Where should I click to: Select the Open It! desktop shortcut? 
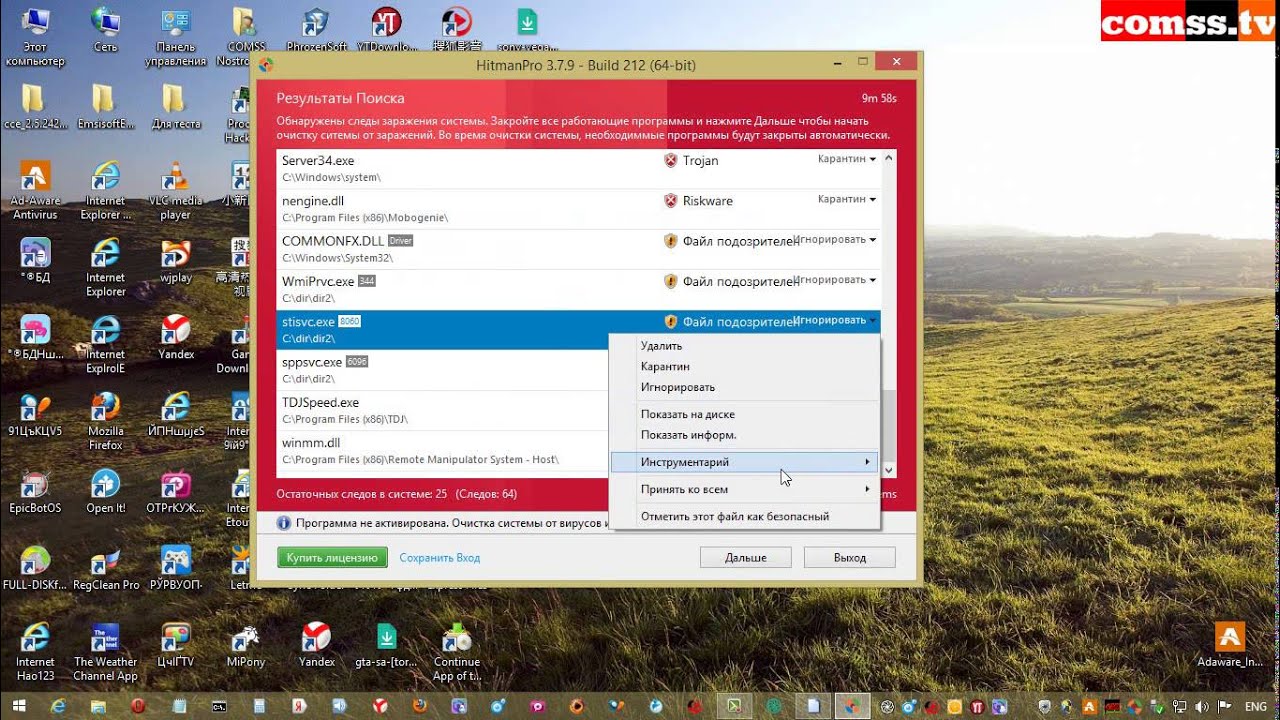[105, 491]
